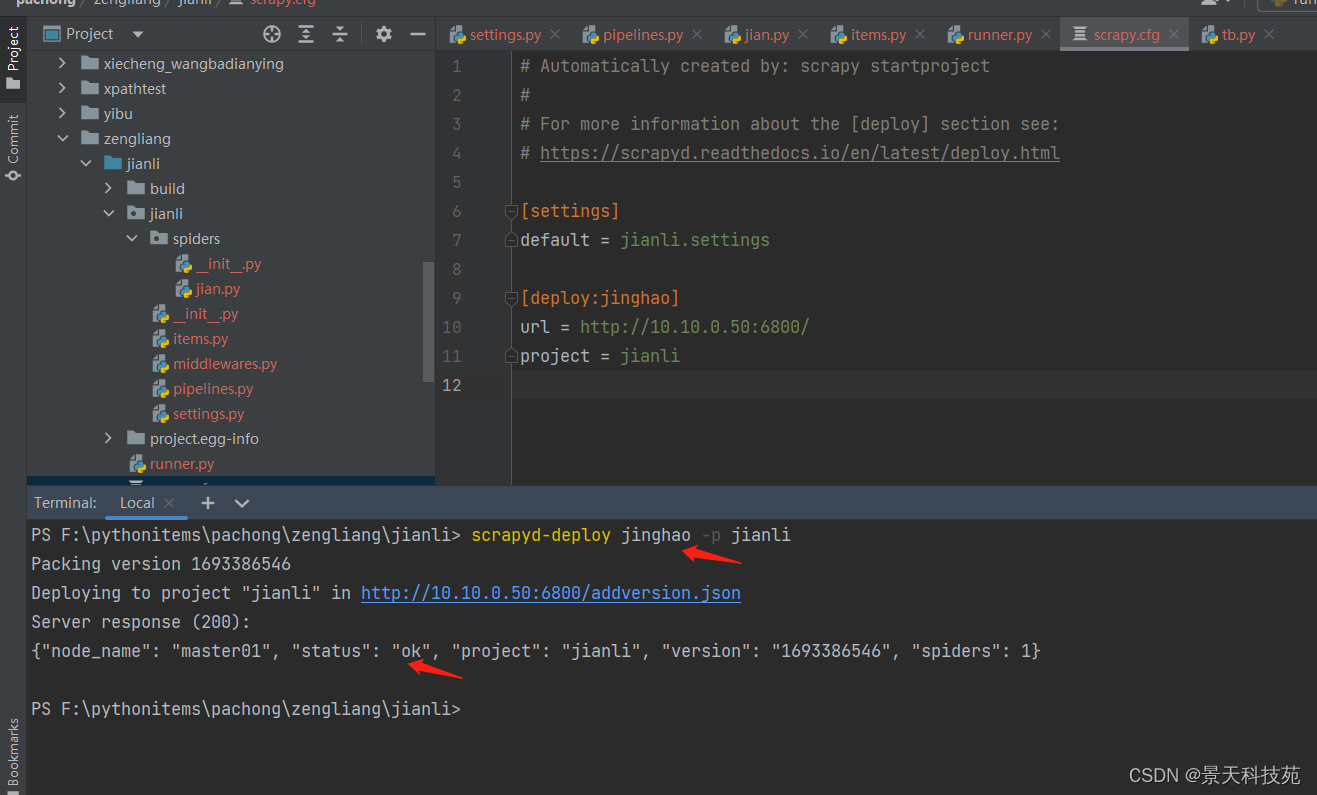
Task: Click the Select Opened File target icon
Action: 272,34
